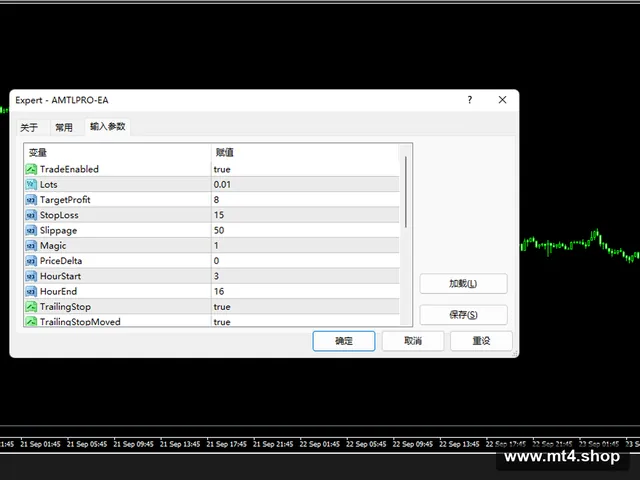Image resolution: width=640 pixels, height=480 pixels.
Task: Click the 21 Sep 13:45 time axis label
Action: pyautogui.click(x=180, y=444)
